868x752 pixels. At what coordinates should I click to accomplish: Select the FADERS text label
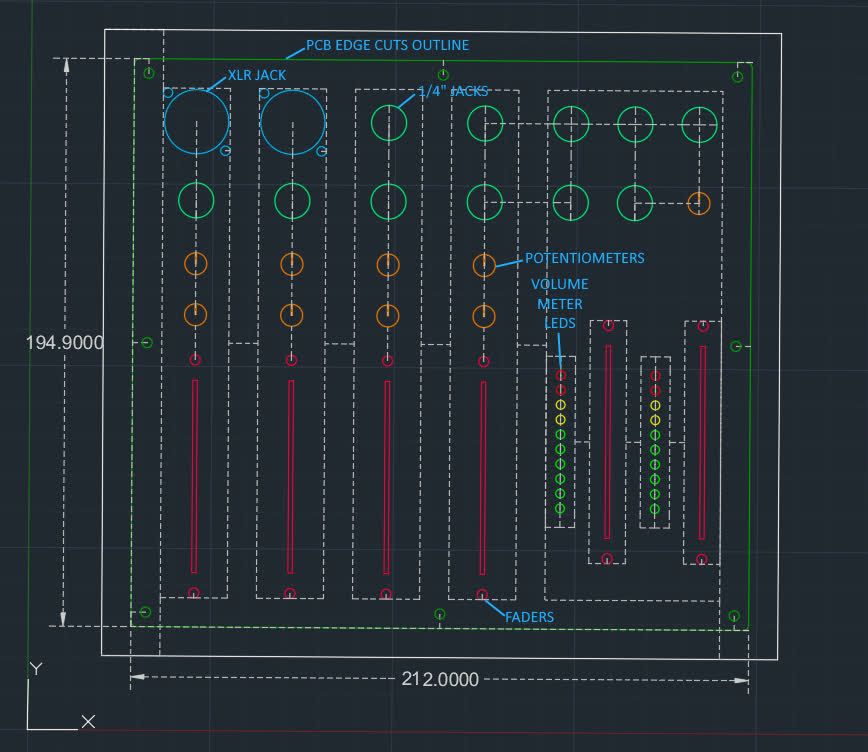coord(529,617)
